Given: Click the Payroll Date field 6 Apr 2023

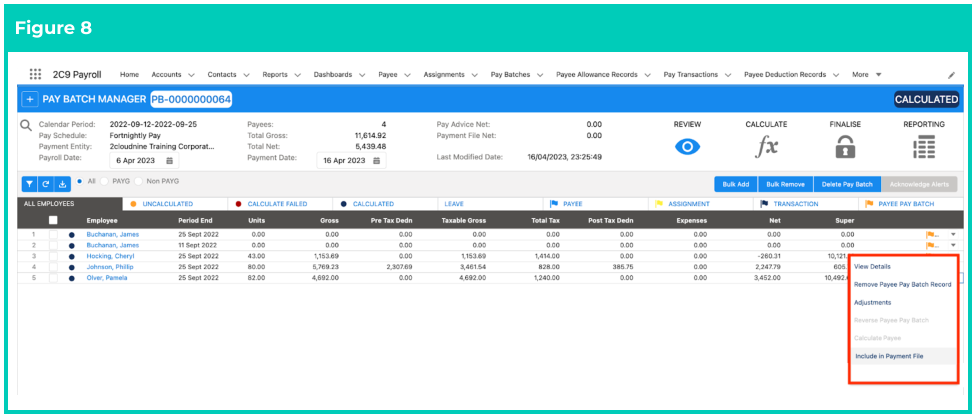Looking at the screenshot, I should pos(144,160).
